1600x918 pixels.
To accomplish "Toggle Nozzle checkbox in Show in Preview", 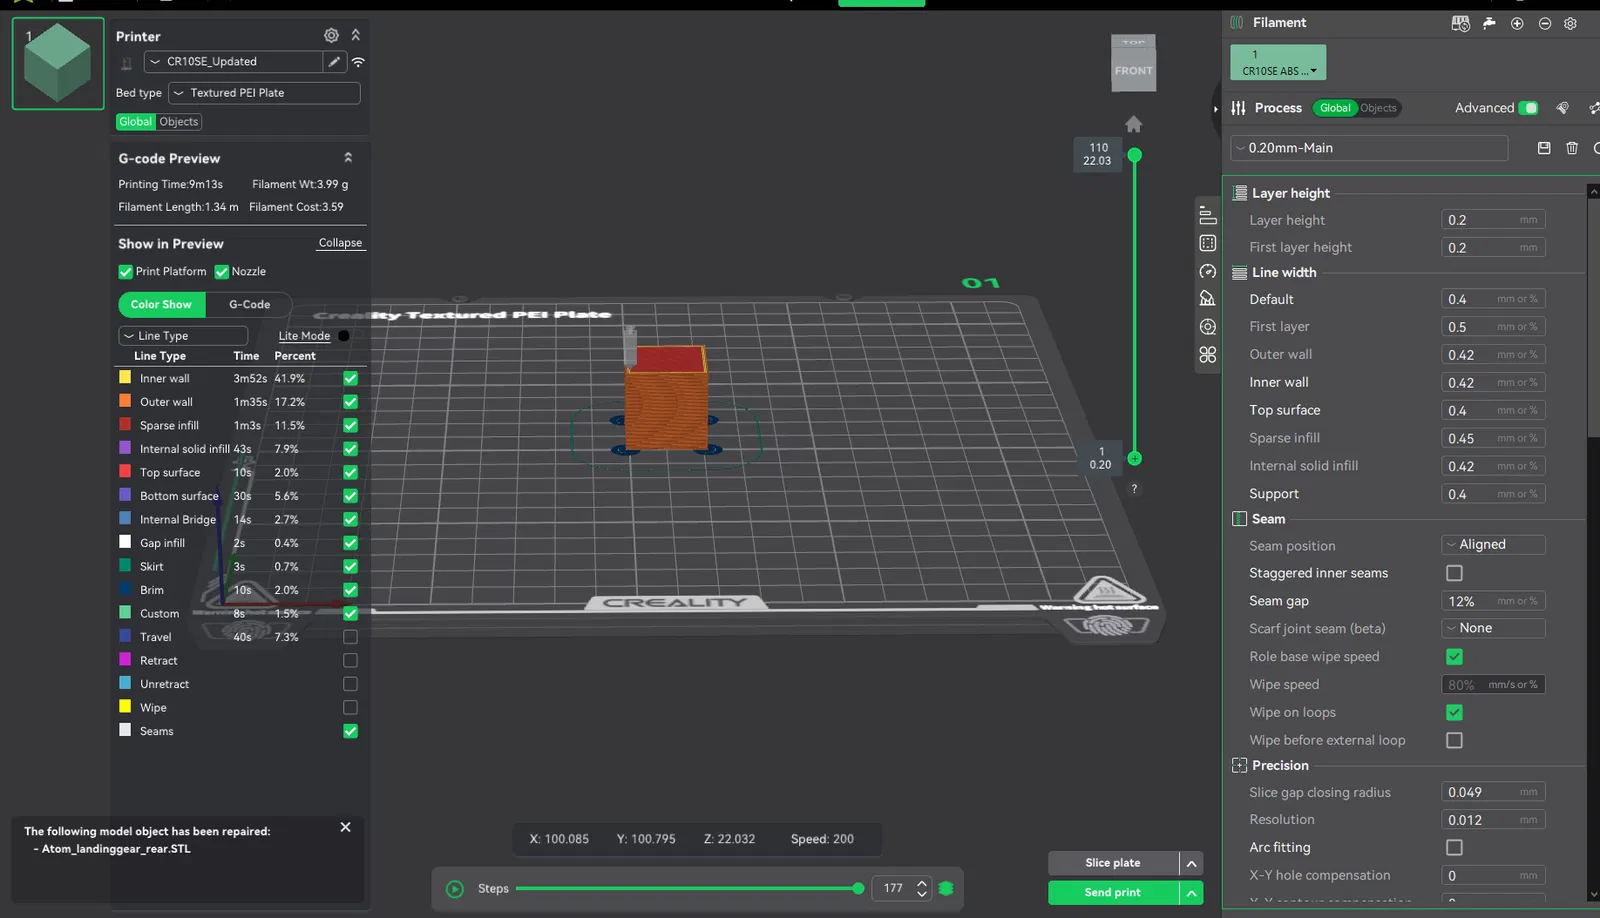I will click(x=222, y=272).
